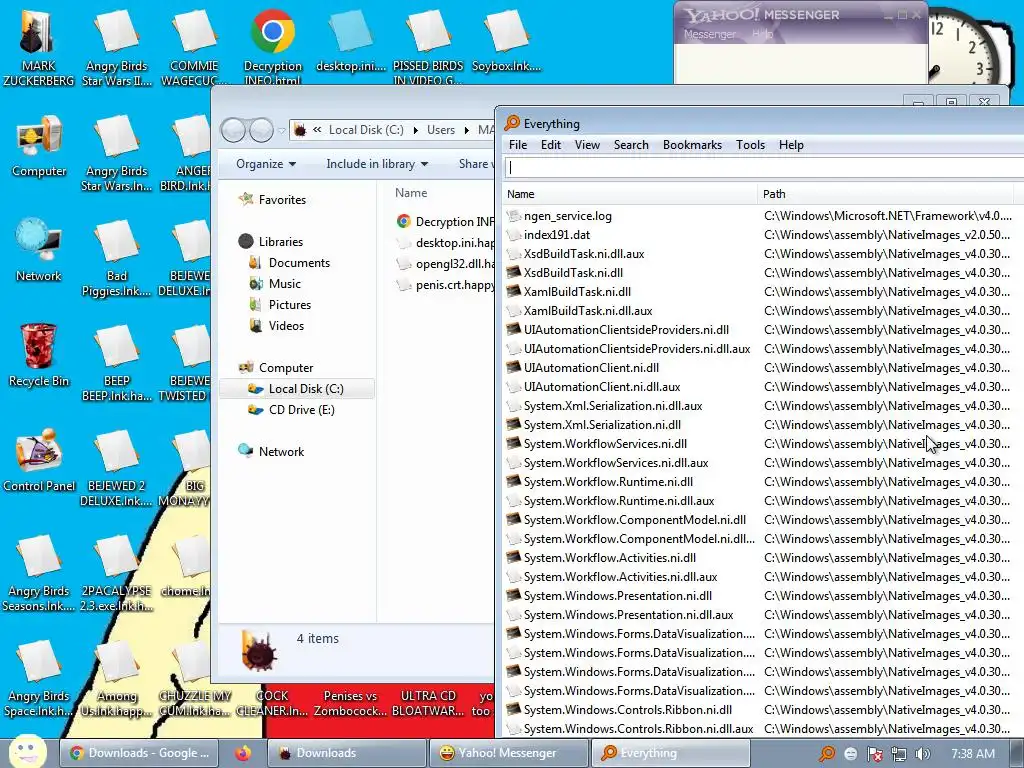The width and height of the screenshot is (1024, 768).
Task: Open the Include in library dropdown
Action: pyautogui.click(x=377, y=164)
